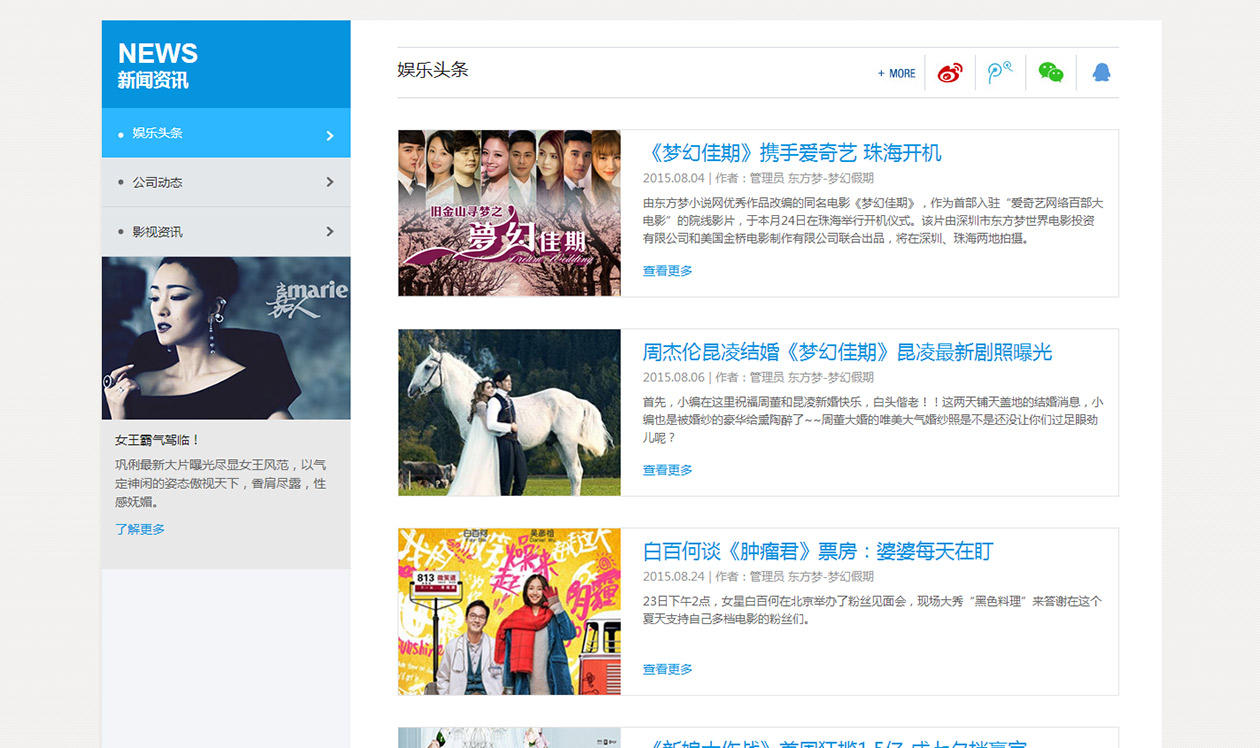Open the Weibo share icon
The image size is (1260, 748).
tap(950, 73)
